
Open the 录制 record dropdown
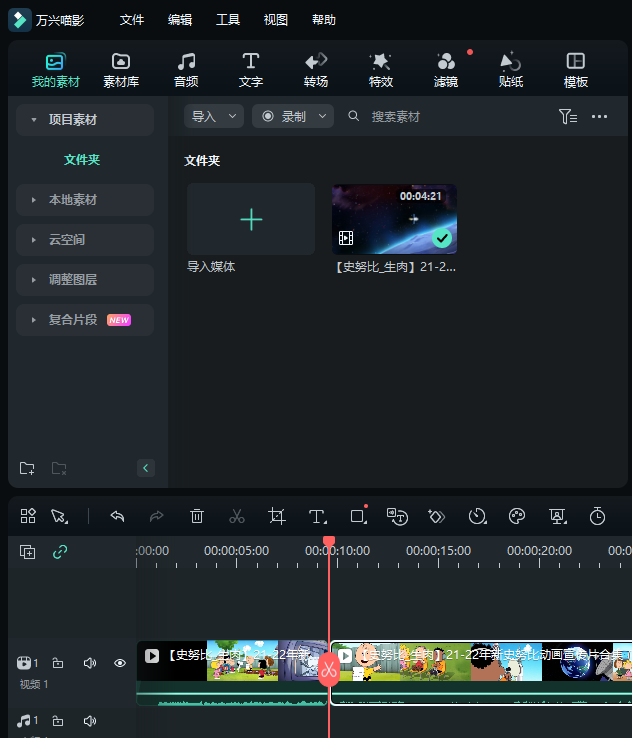[x=293, y=116]
